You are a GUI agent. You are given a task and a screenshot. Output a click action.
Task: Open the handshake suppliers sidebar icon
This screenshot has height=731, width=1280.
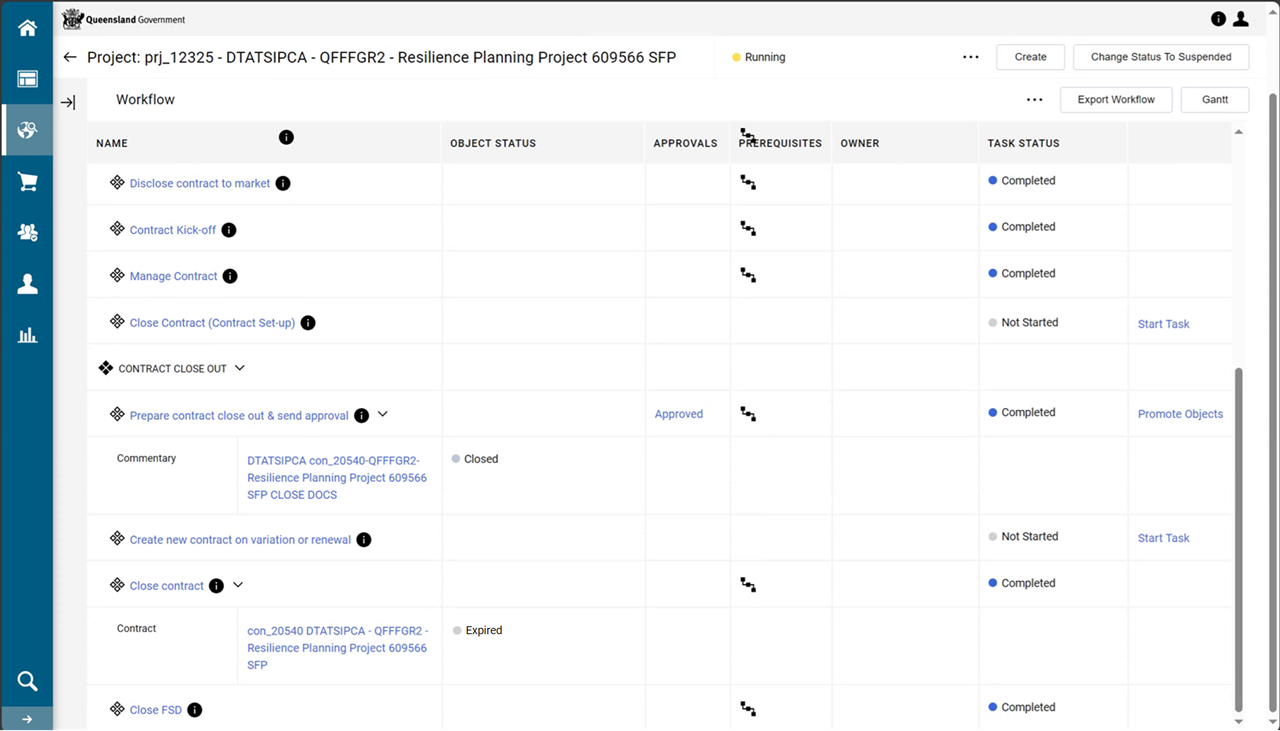tap(27, 233)
